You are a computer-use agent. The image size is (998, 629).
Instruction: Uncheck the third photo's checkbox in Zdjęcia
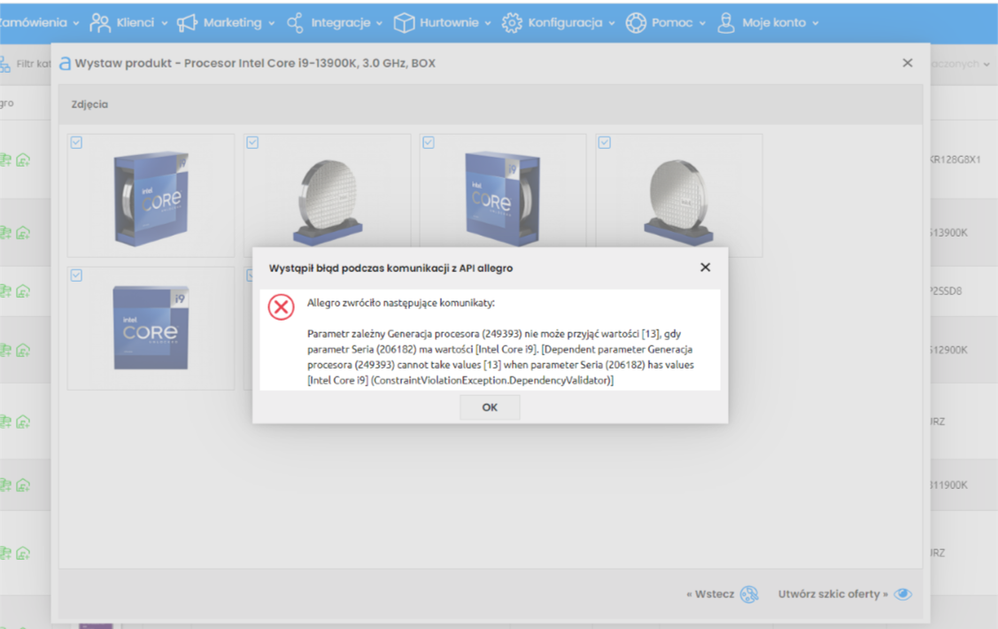click(x=428, y=143)
